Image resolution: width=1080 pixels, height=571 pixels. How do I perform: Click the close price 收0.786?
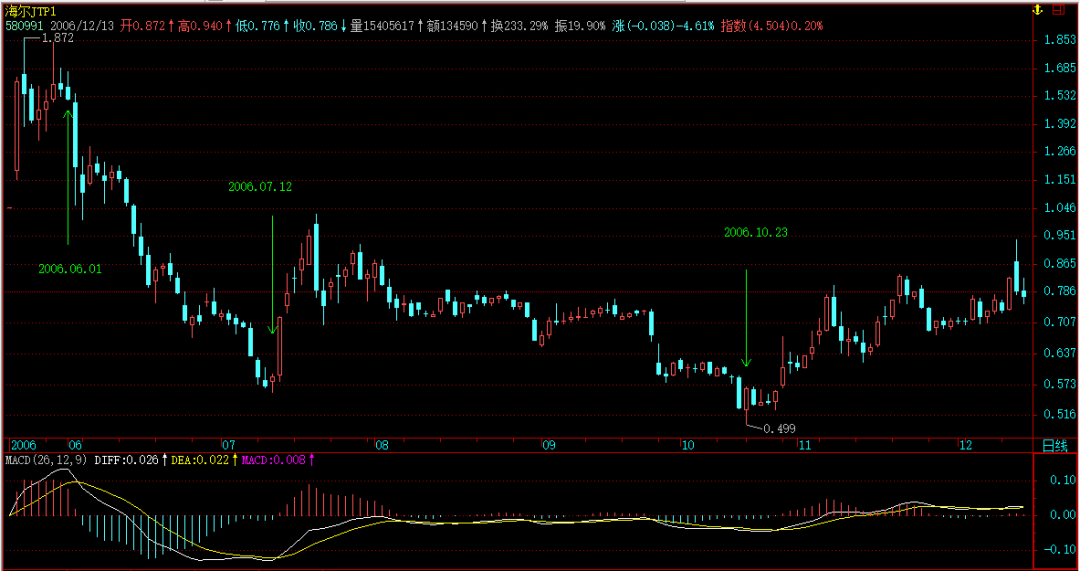(x=315, y=26)
